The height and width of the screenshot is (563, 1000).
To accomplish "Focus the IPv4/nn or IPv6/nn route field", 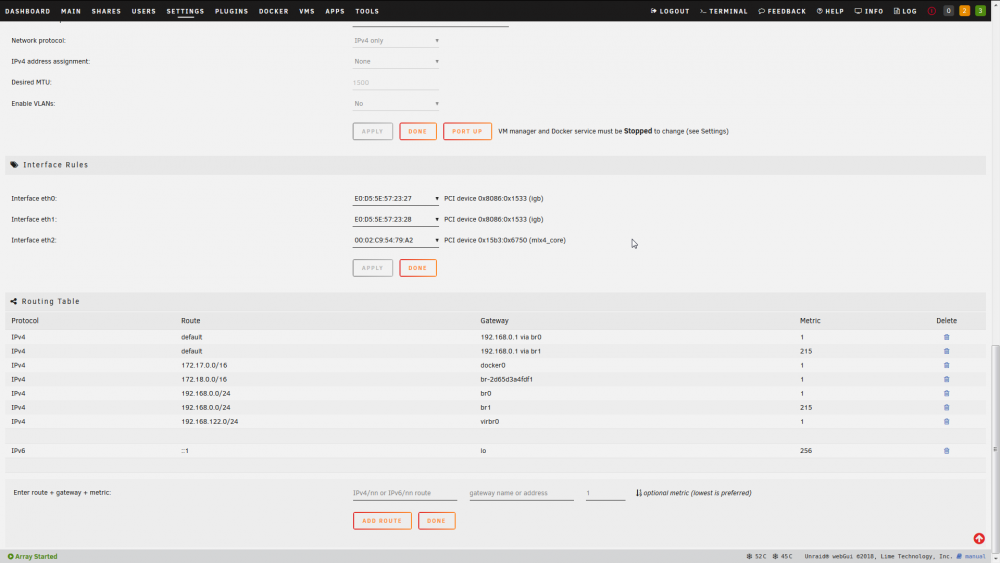I will click(x=404, y=493).
